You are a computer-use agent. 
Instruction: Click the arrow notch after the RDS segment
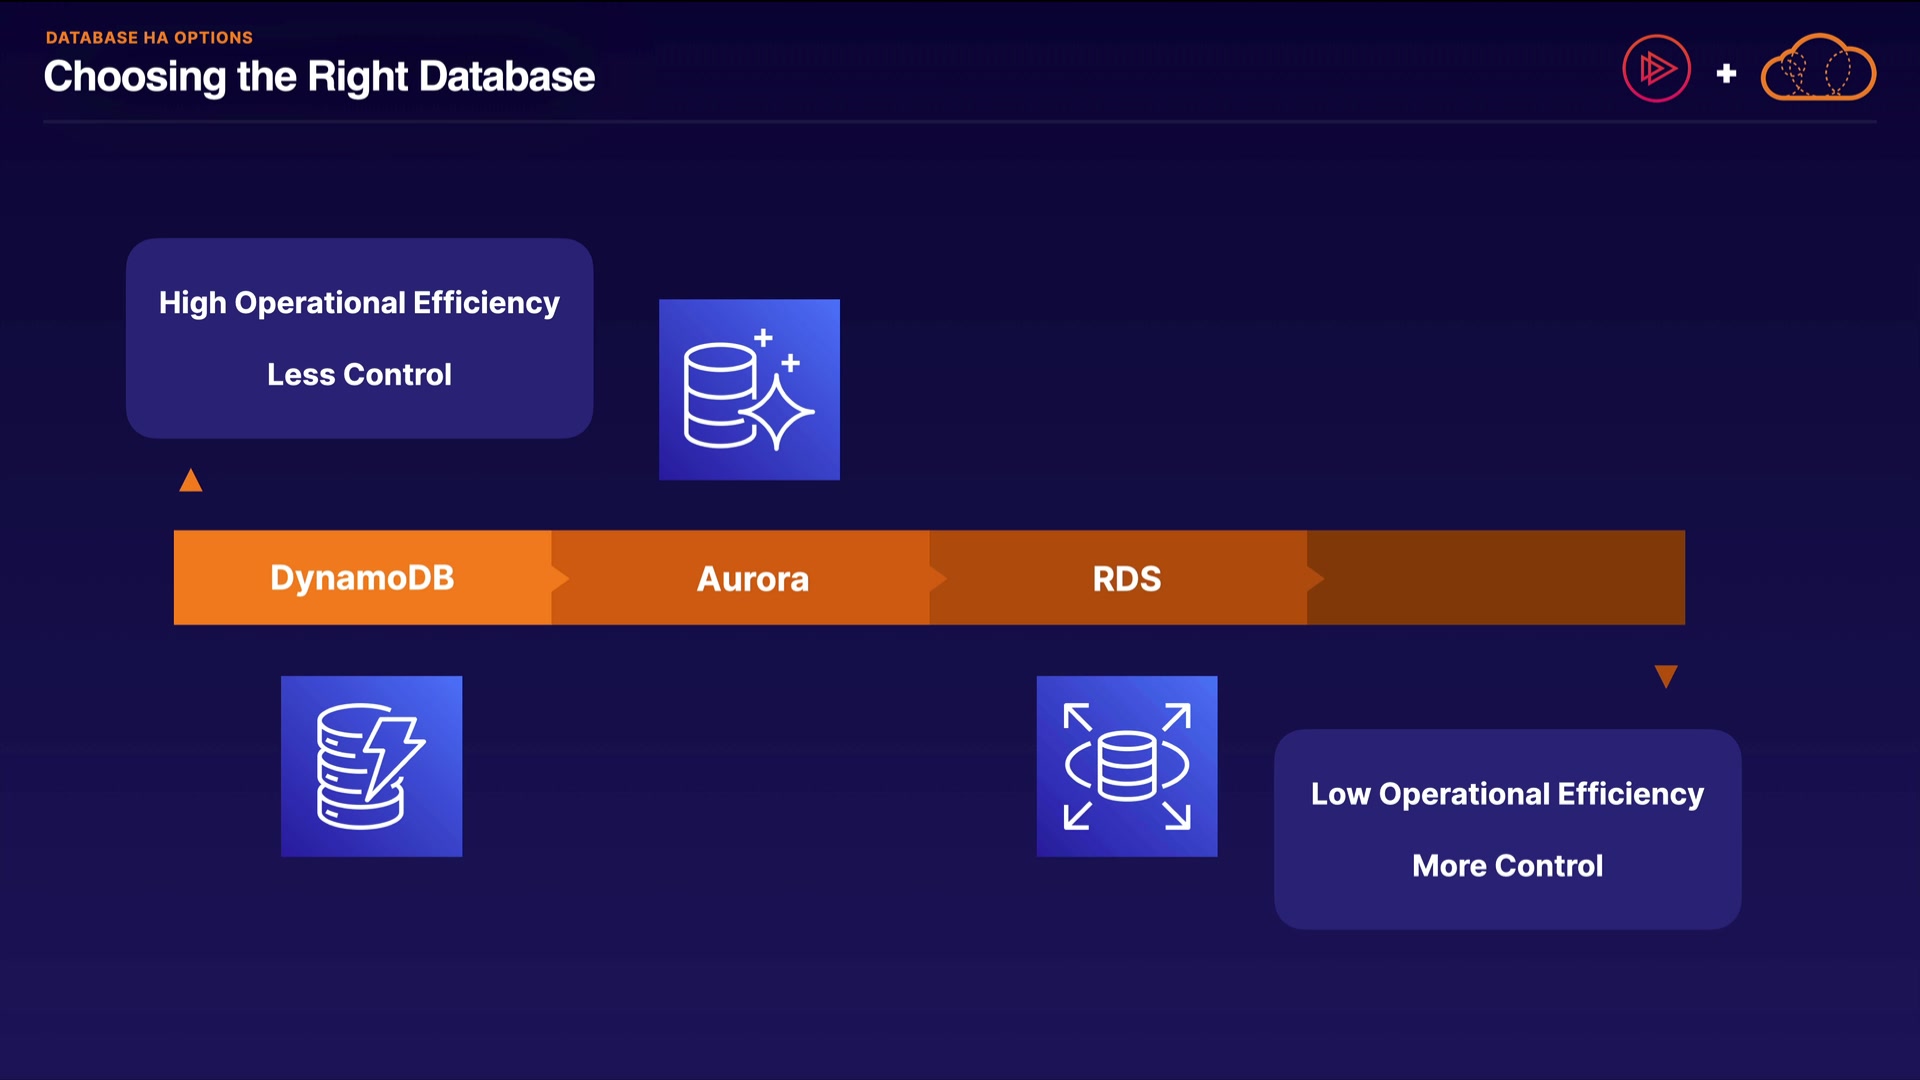pyautogui.click(x=1315, y=578)
